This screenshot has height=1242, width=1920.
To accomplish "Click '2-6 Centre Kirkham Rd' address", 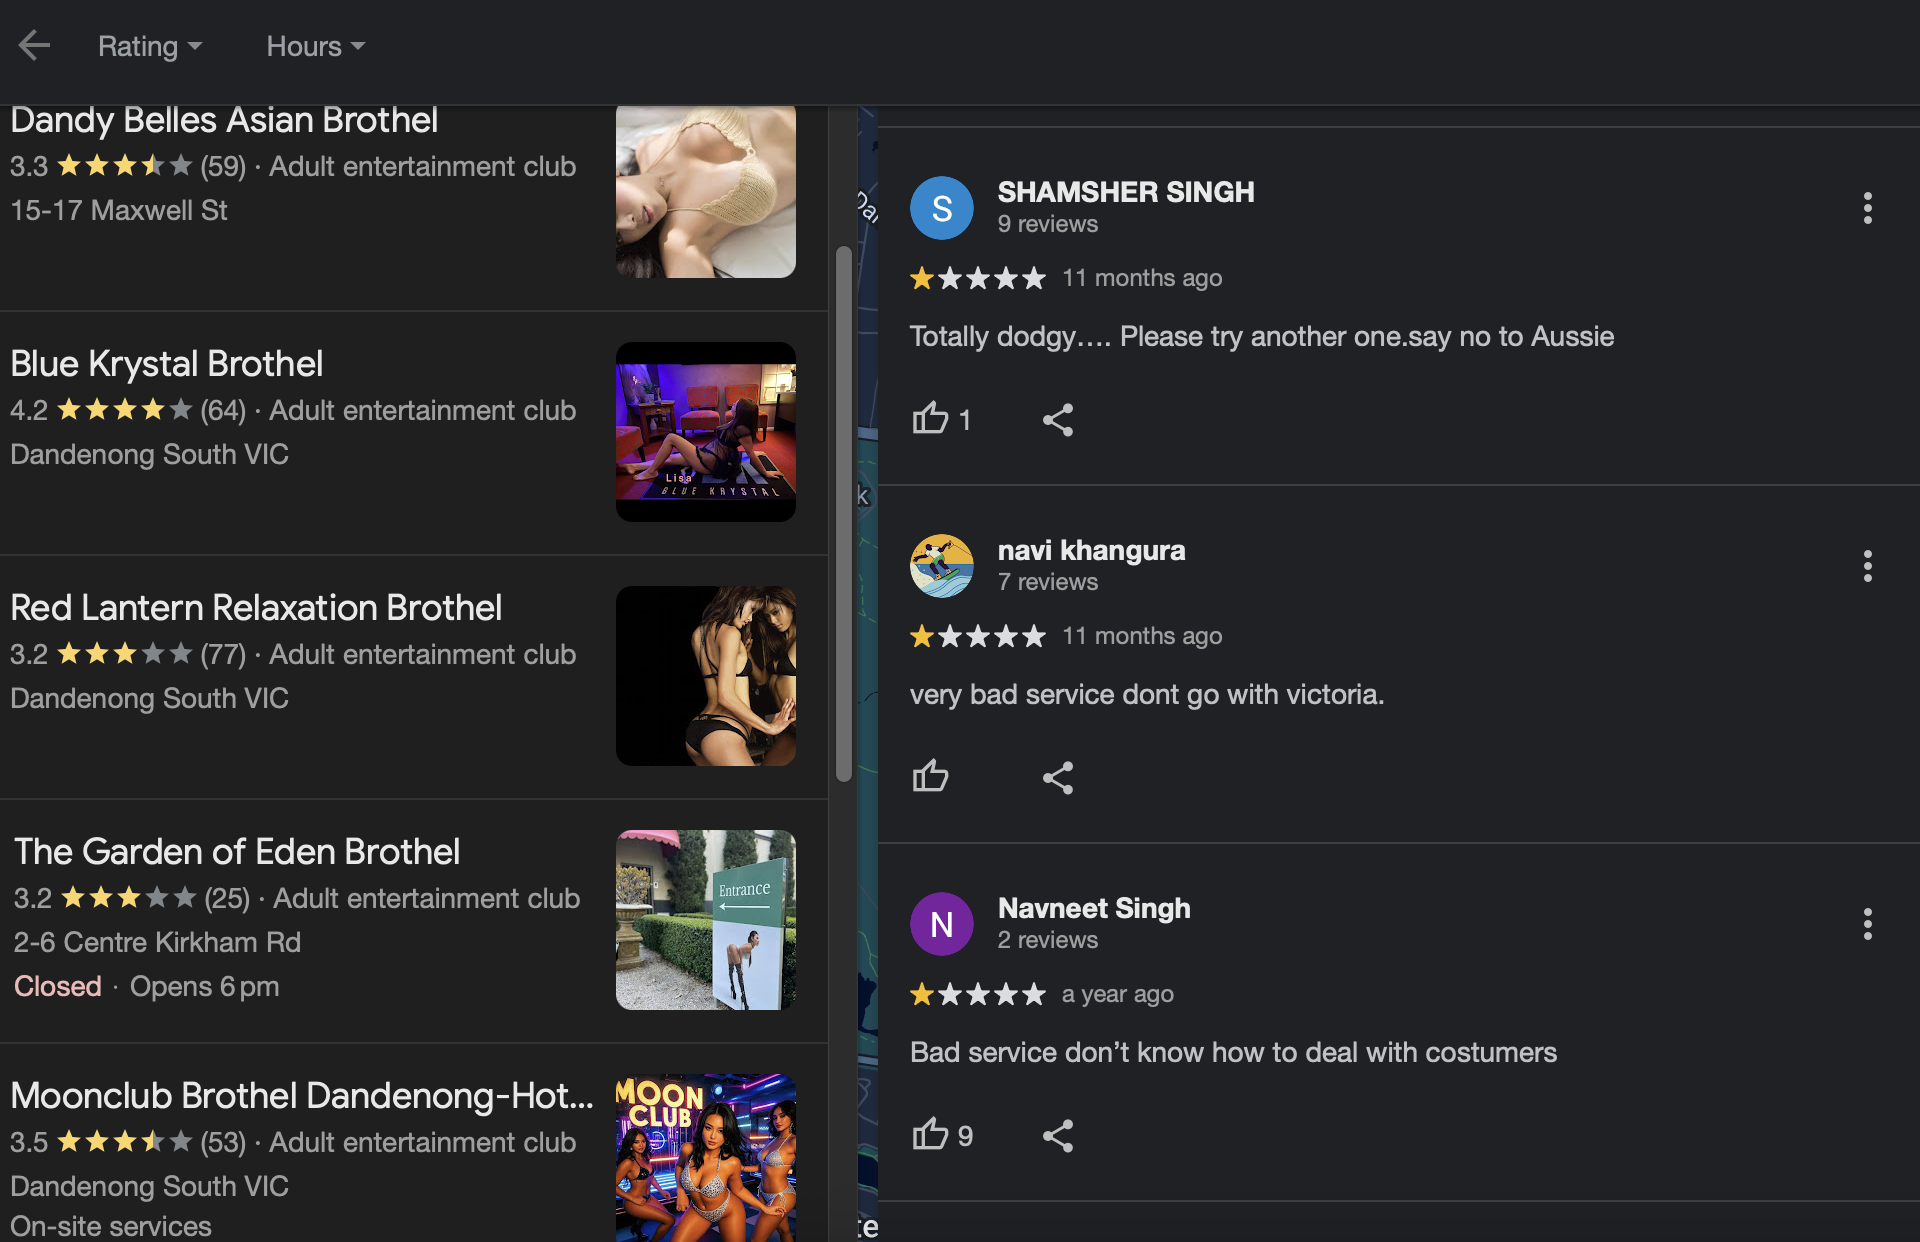I will [x=157, y=942].
